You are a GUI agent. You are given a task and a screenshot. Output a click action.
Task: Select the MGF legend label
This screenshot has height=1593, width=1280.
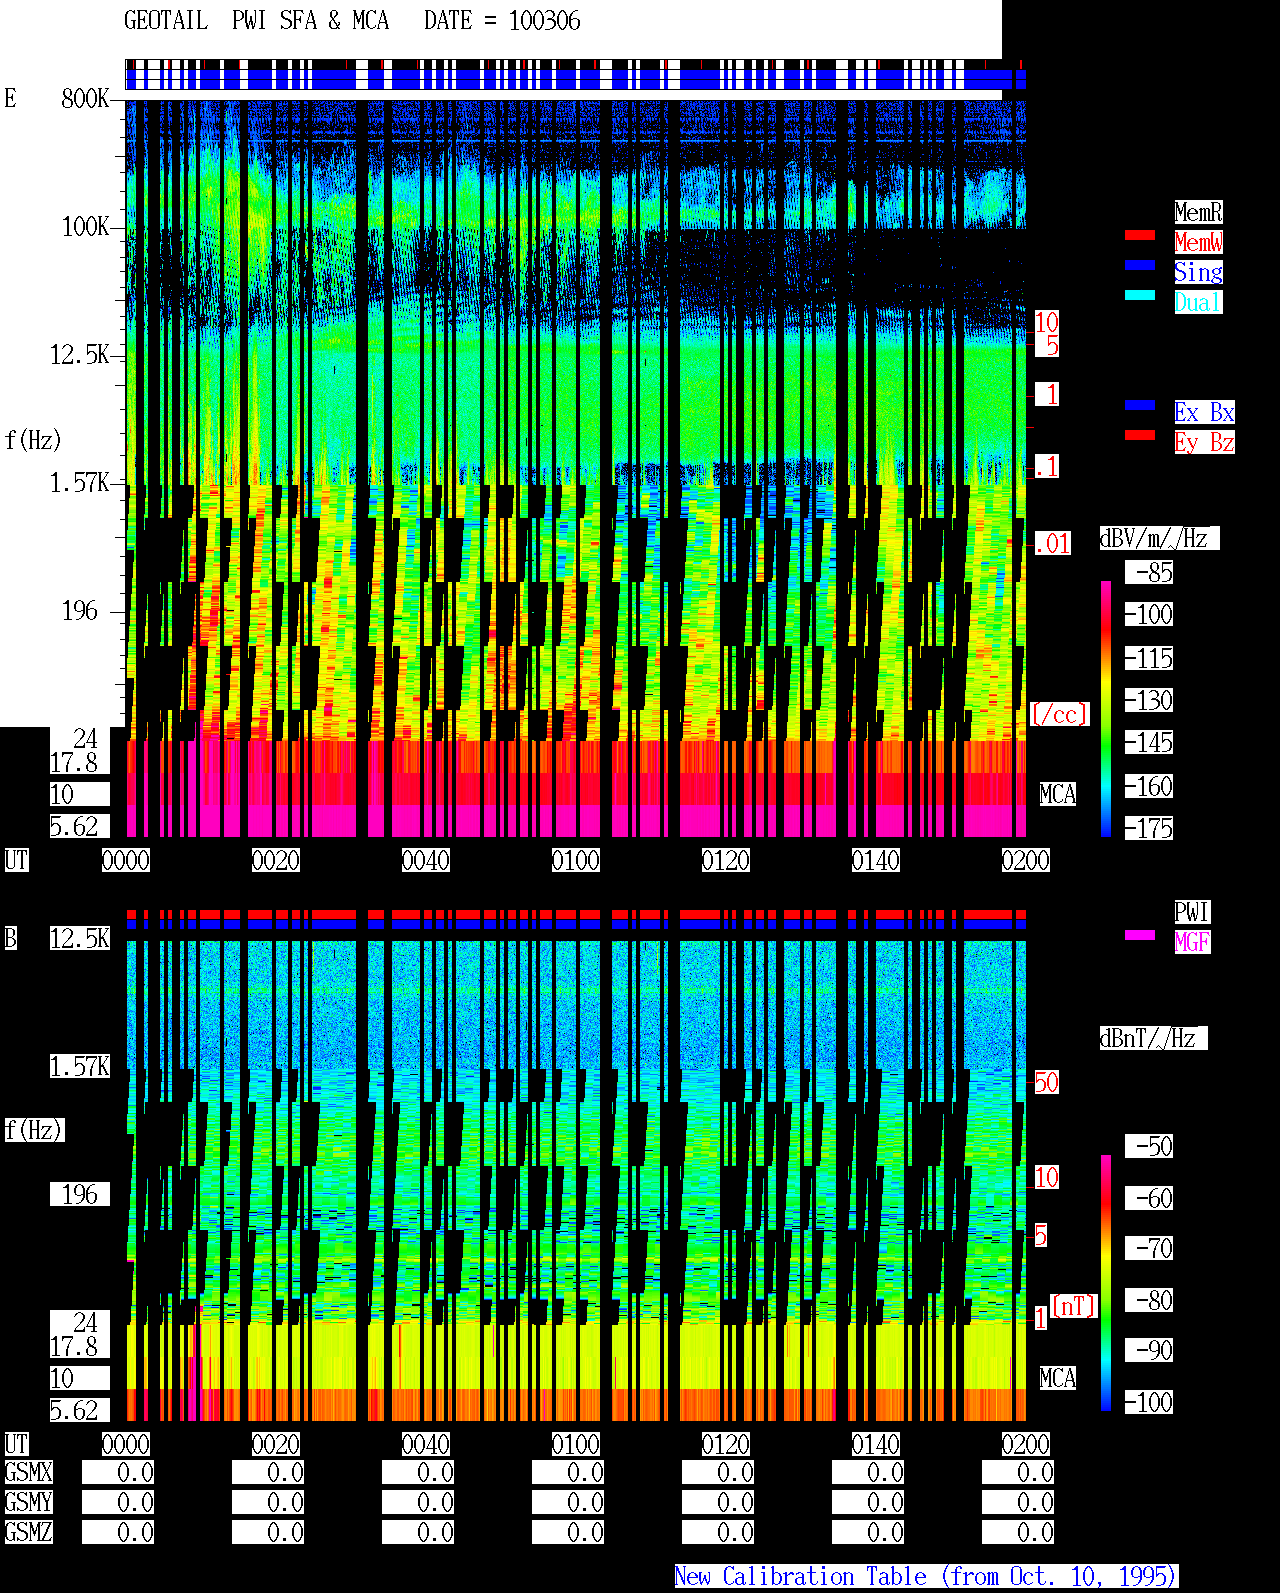[x=1192, y=942]
